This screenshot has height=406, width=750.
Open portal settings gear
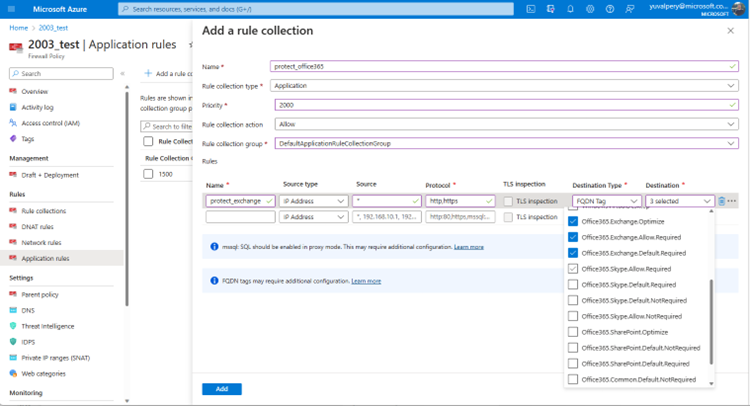click(x=590, y=9)
